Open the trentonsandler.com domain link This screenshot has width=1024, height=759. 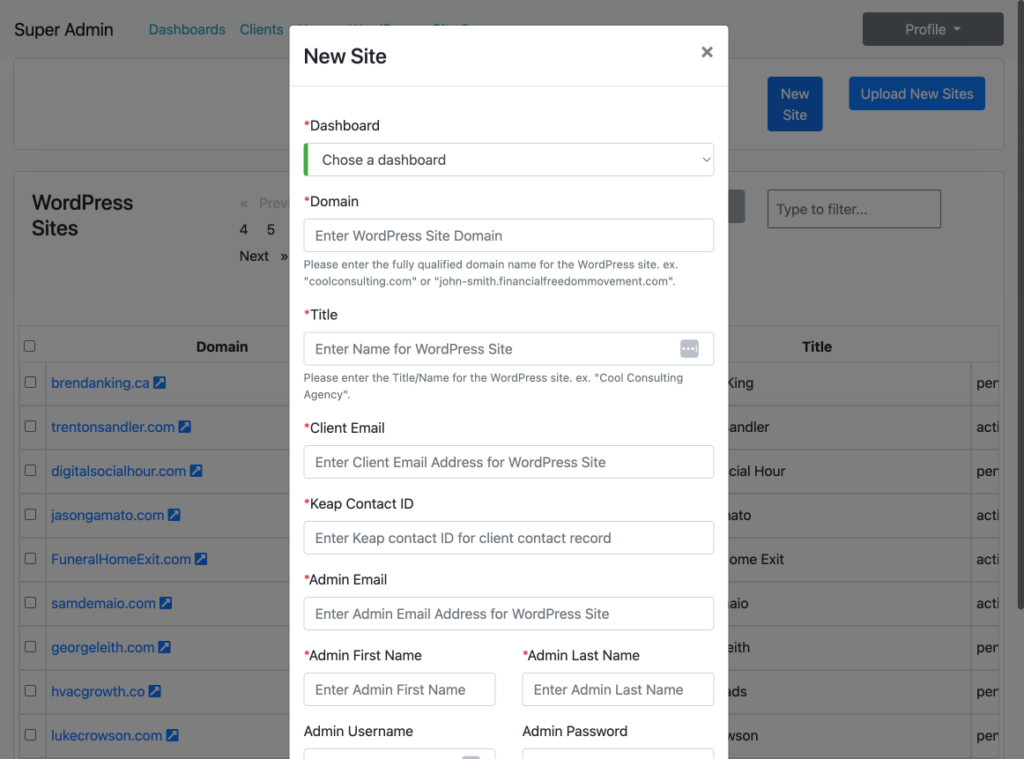pos(113,427)
